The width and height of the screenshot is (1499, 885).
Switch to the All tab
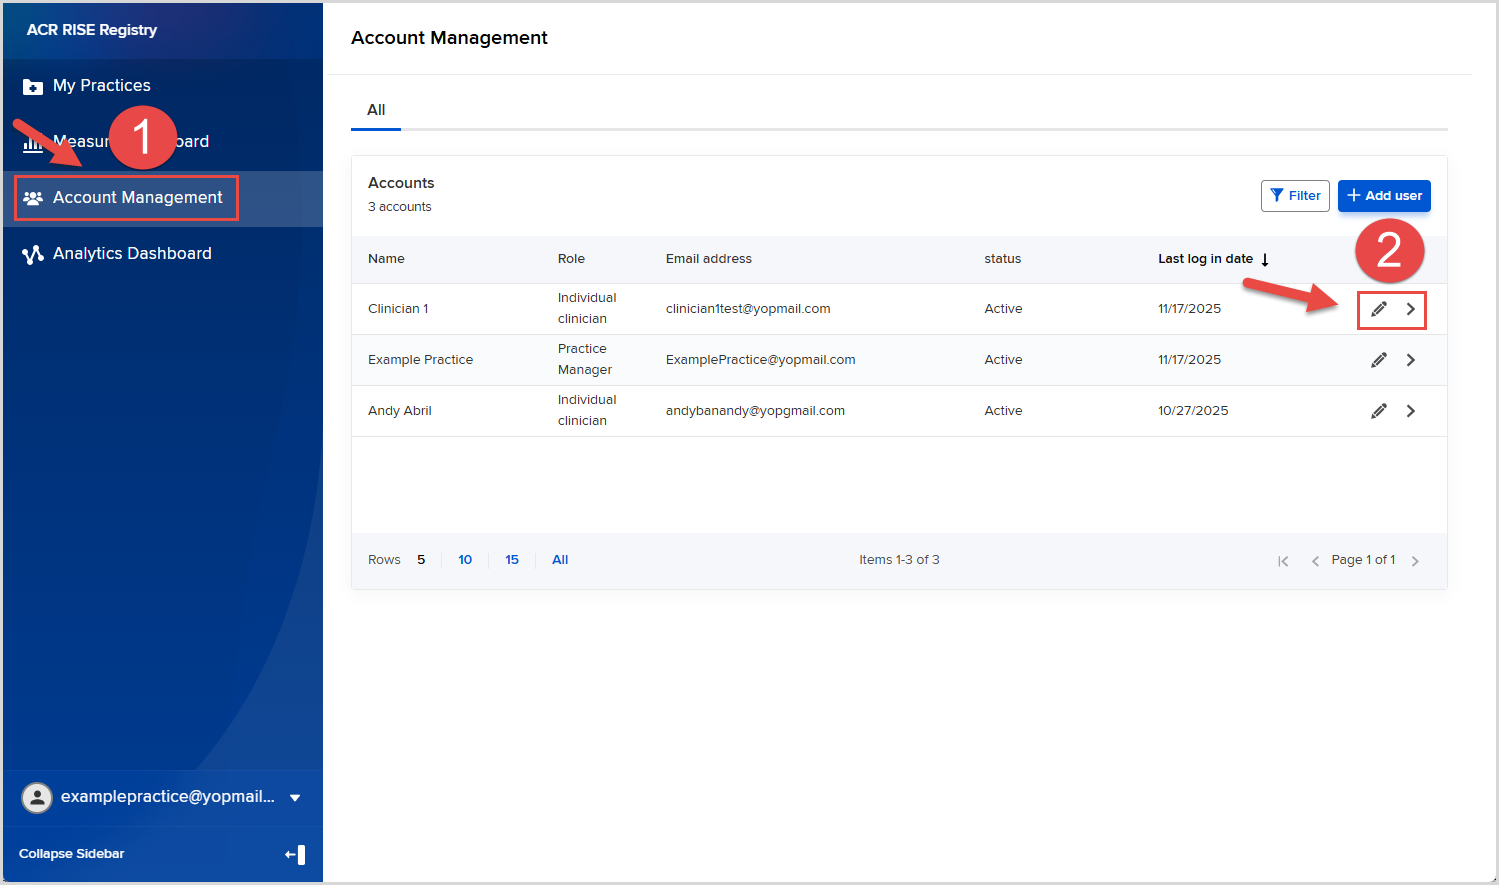376,110
